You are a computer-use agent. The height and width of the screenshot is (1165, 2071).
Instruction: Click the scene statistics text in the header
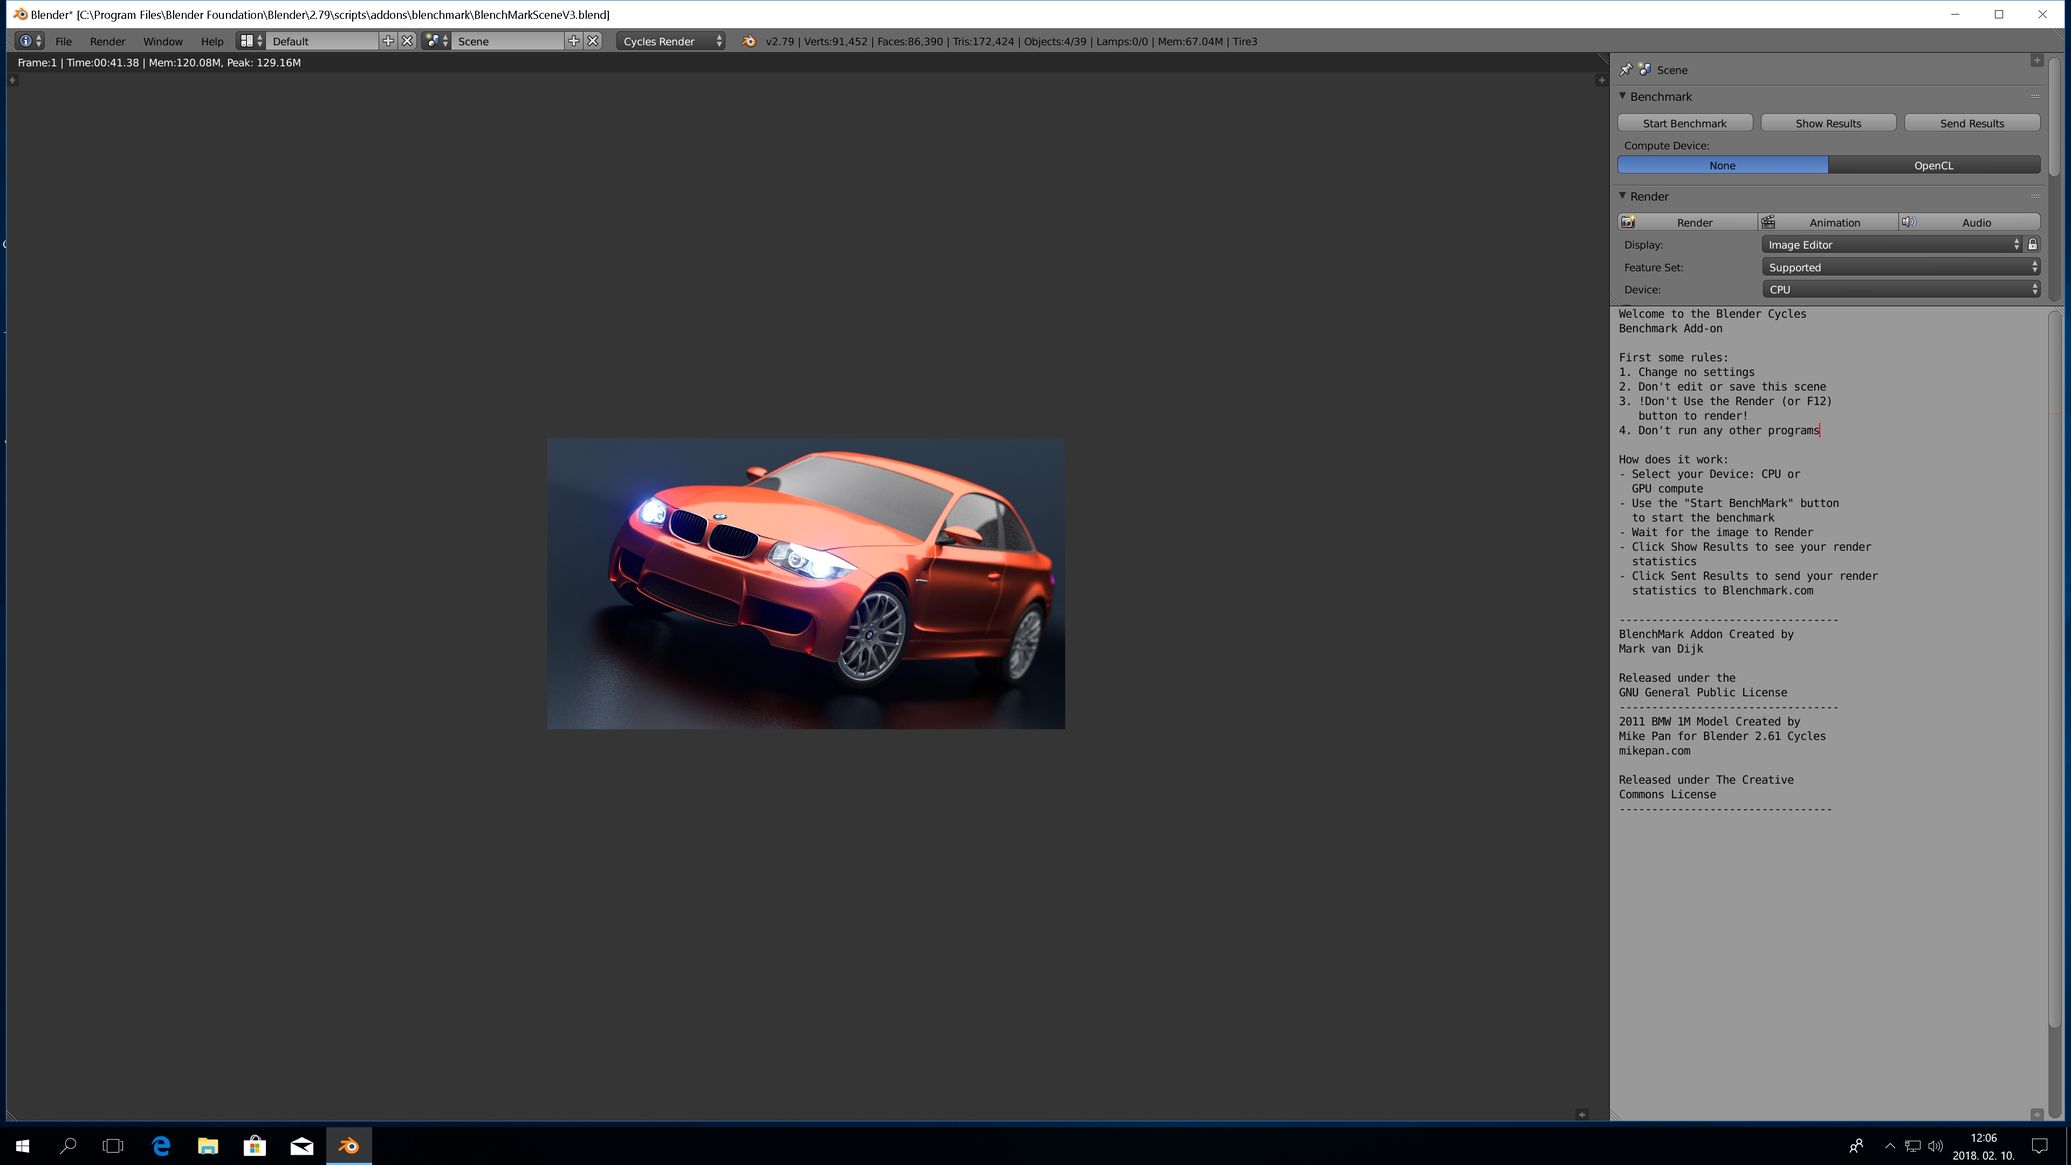pos(1011,41)
